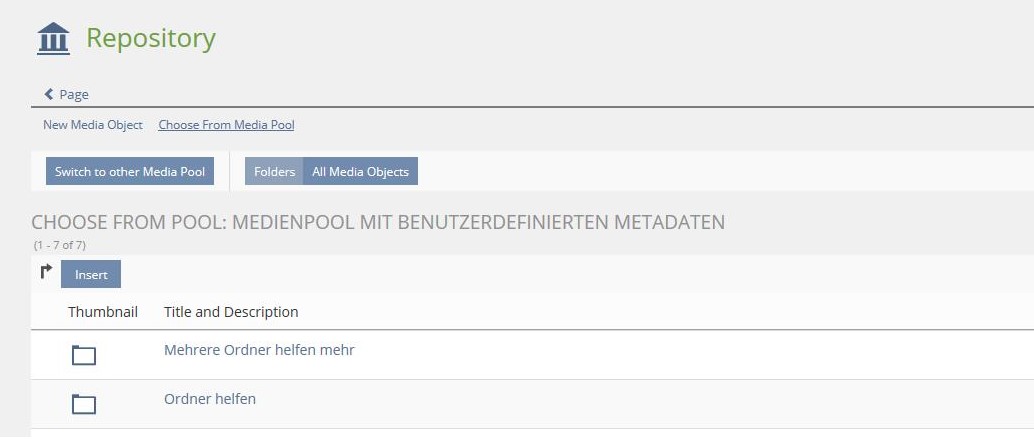Image resolution: width=1034 pixels, height=439 pixels.
Task: Switch view to Folders
Action: tap(274, 172)
